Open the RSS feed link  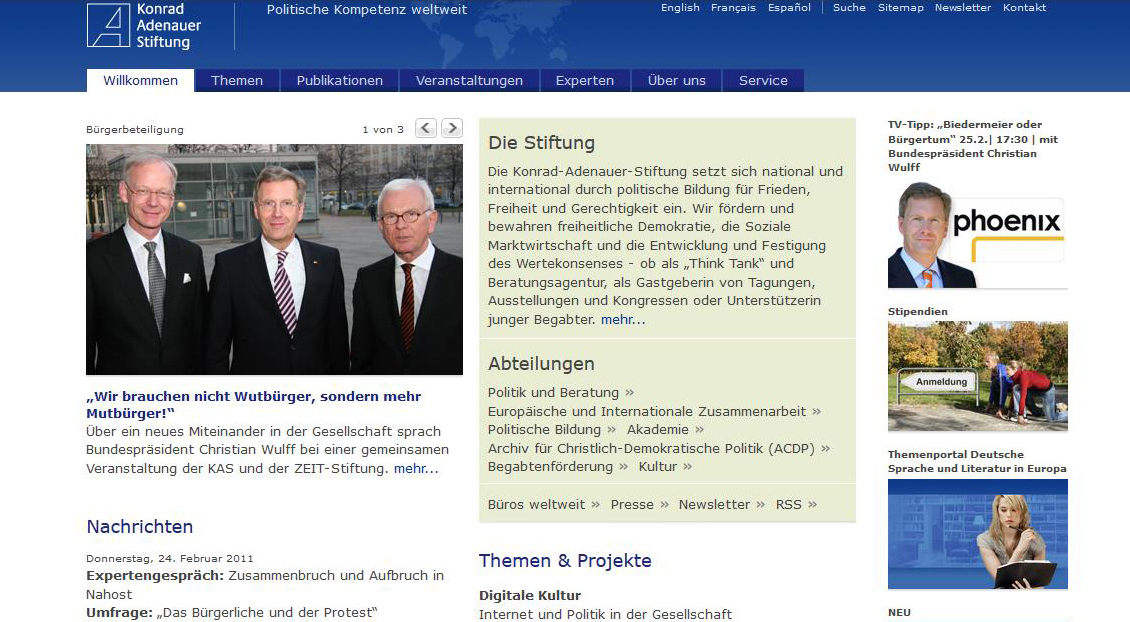click(x=789, y=505)
